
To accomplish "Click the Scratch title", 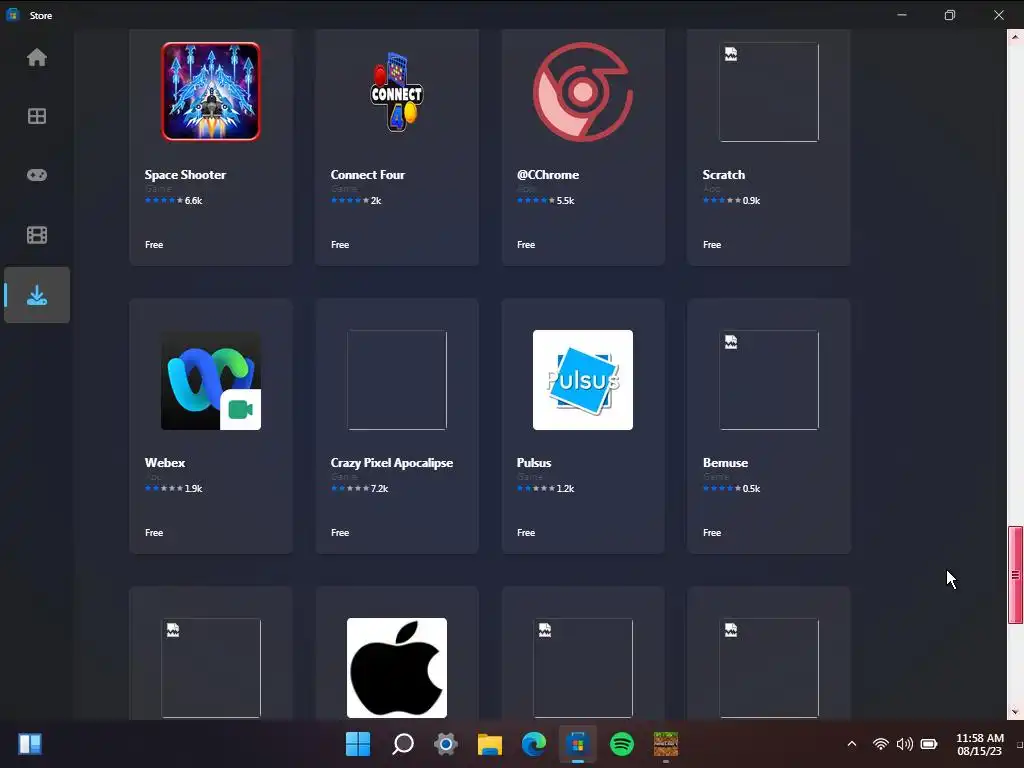I will coord(724,175).
